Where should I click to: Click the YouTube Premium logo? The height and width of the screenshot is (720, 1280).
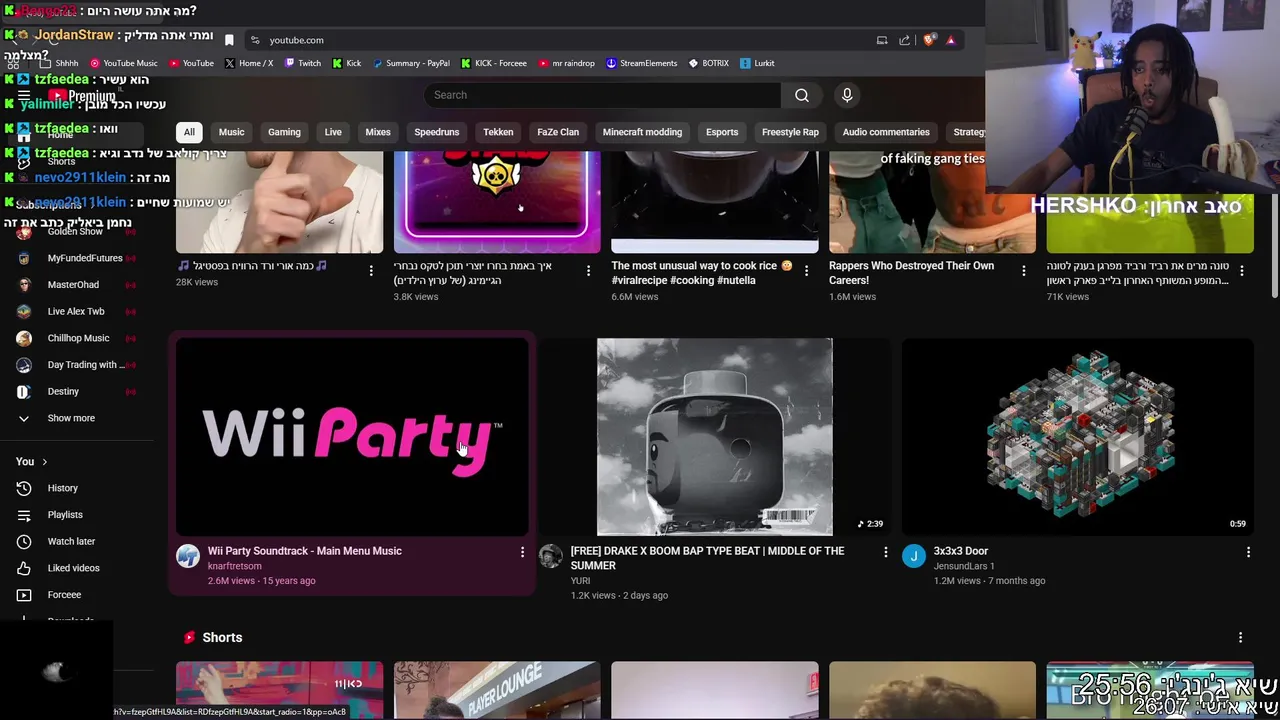click(82, 96)
